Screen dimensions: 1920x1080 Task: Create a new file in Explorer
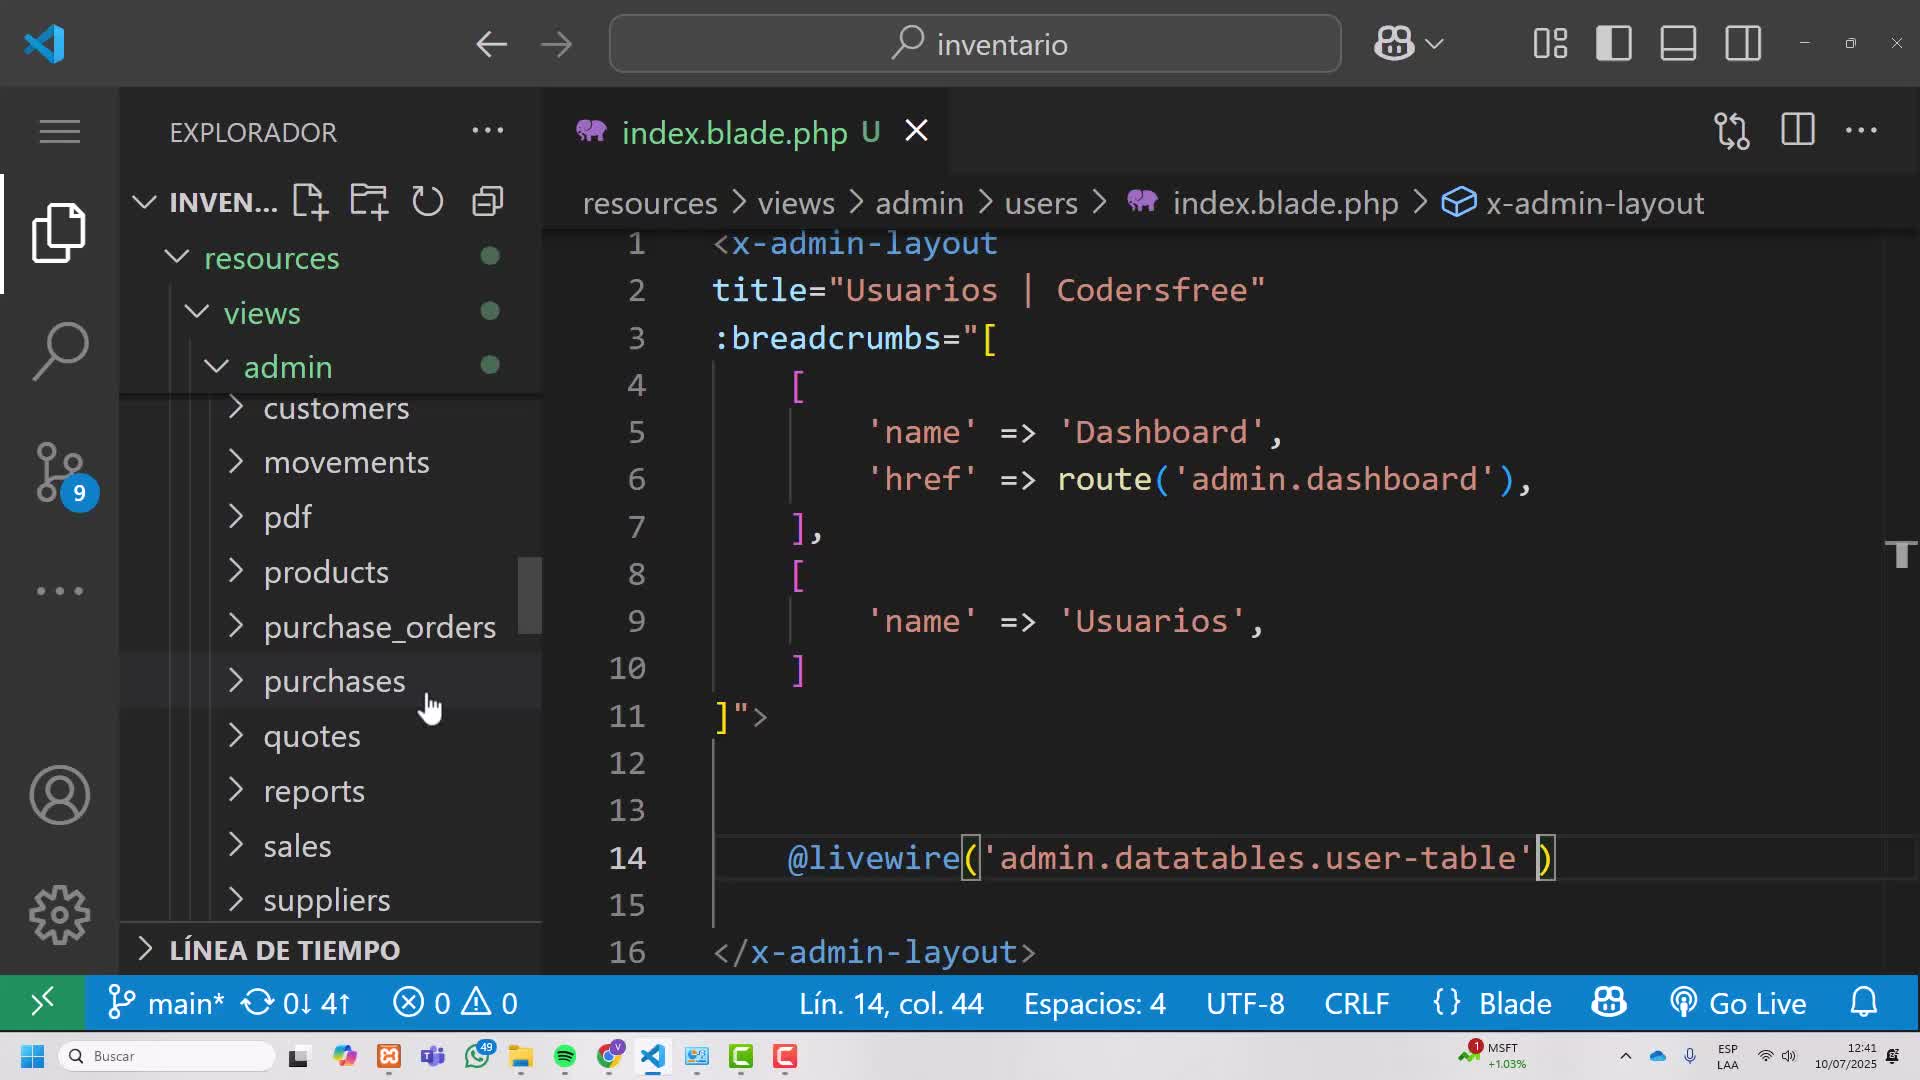[310, 202]
